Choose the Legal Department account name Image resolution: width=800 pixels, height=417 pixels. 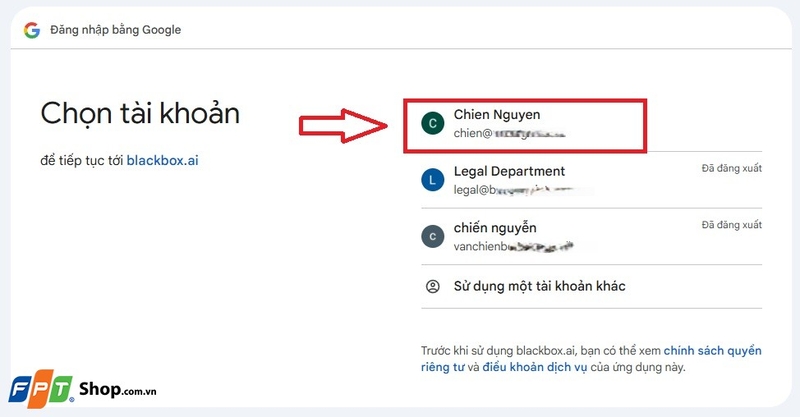coord(509,171)
